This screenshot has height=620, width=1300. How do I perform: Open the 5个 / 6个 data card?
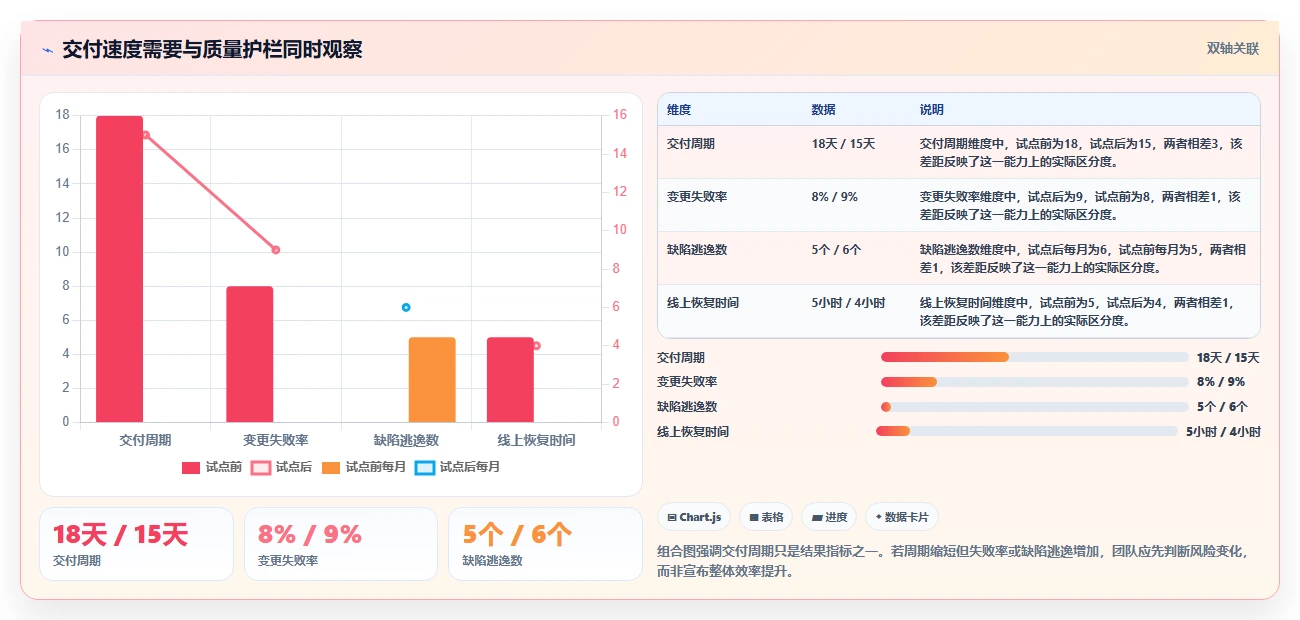(x=545, y=544)
